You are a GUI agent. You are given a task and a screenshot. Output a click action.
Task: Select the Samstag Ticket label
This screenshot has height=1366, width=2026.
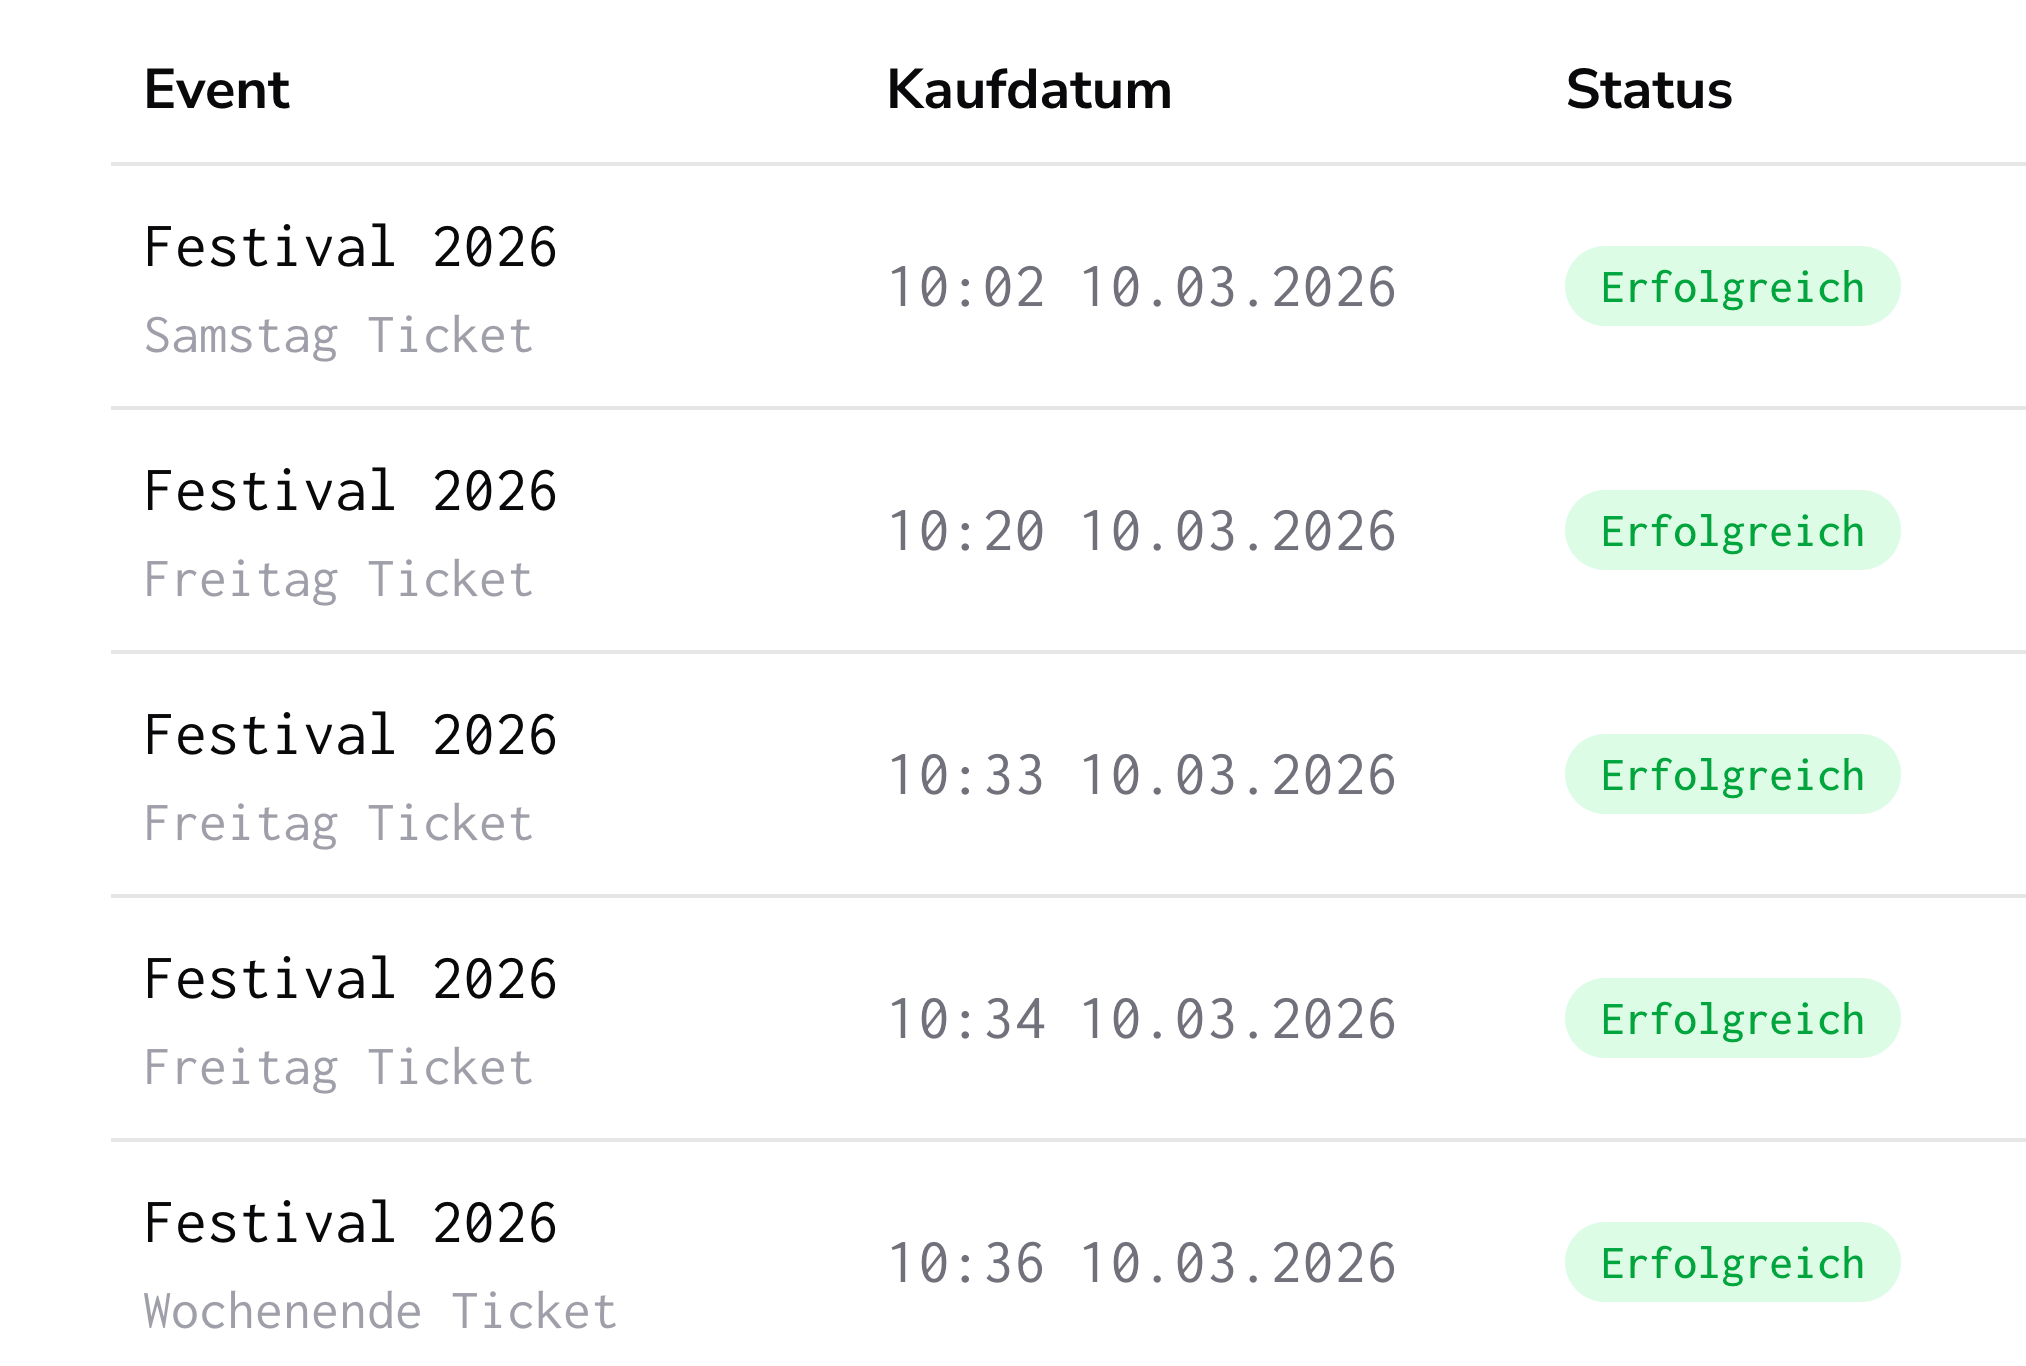point(339,335)
